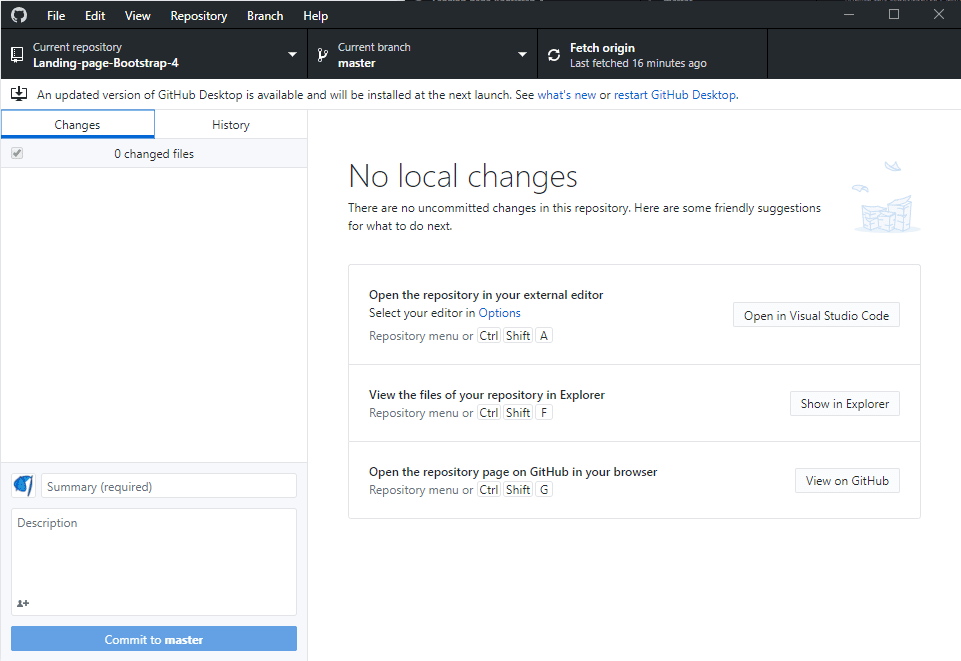
Task: Switch to the History tab
Action: (x=230, y=124)
